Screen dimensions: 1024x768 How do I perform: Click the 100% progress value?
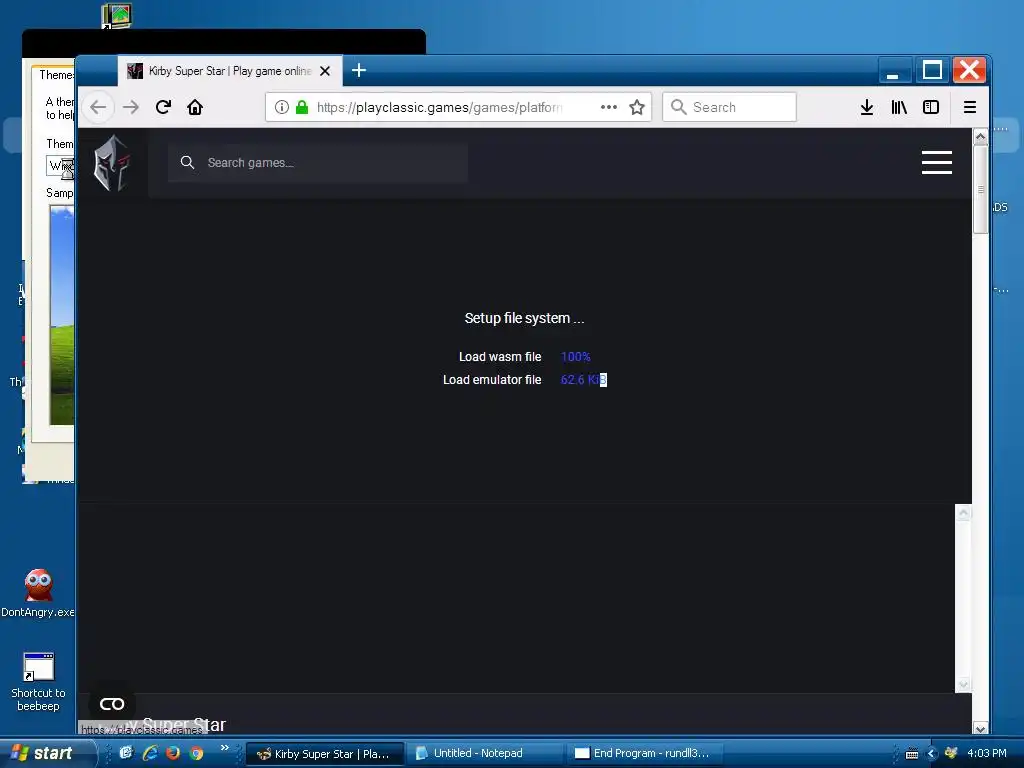coord(575,357)
